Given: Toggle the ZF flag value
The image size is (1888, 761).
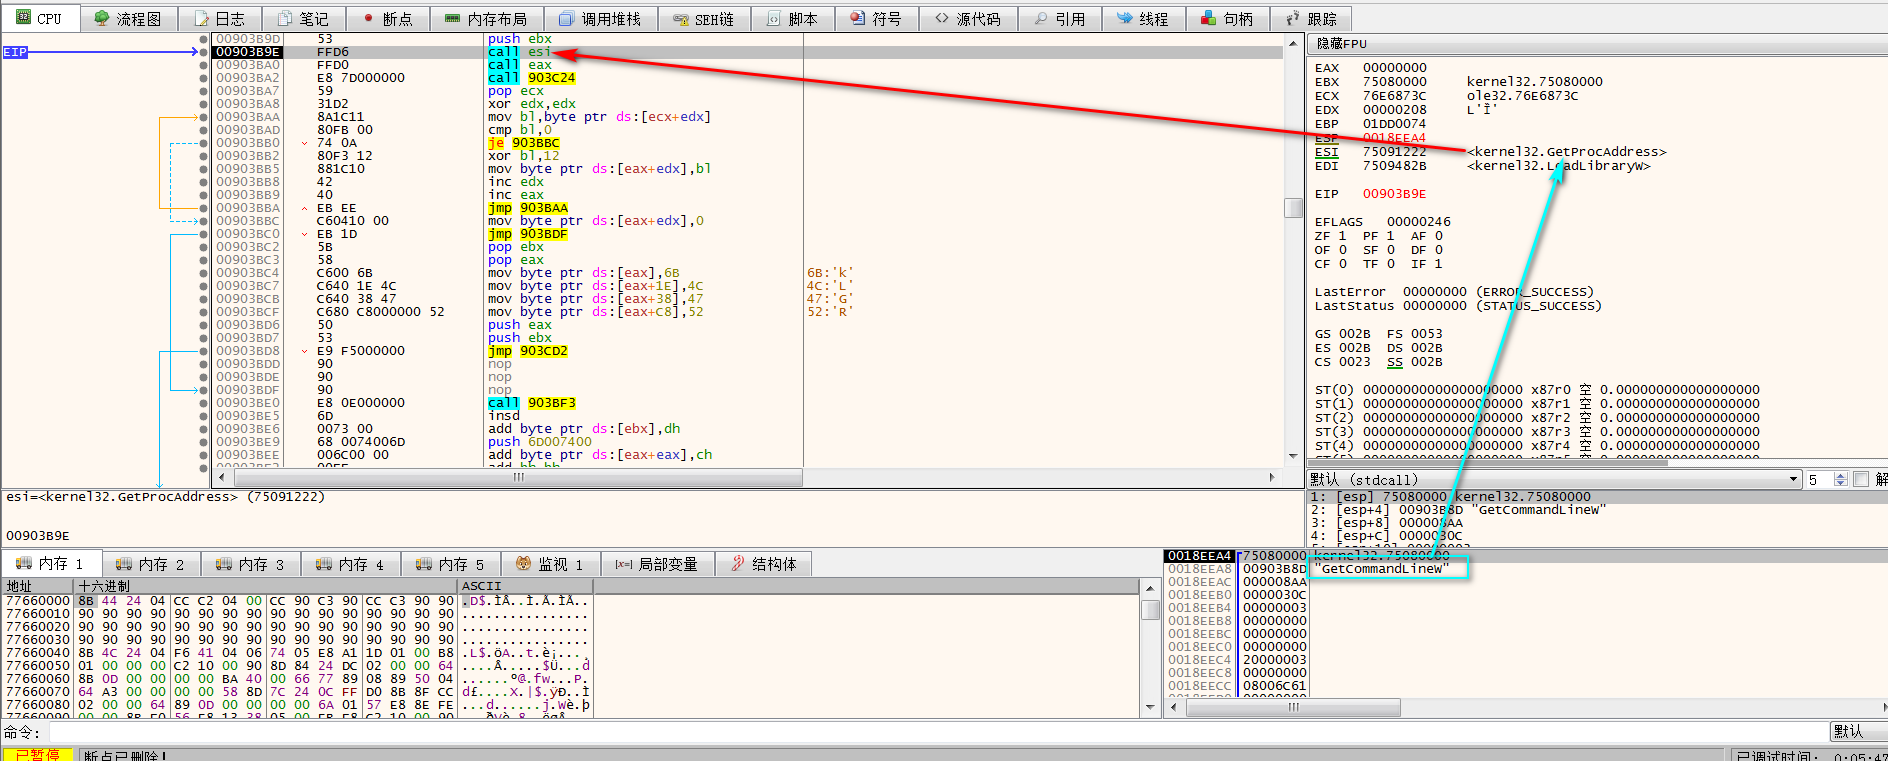Looking at the screenshot, I should point(1342,236).
